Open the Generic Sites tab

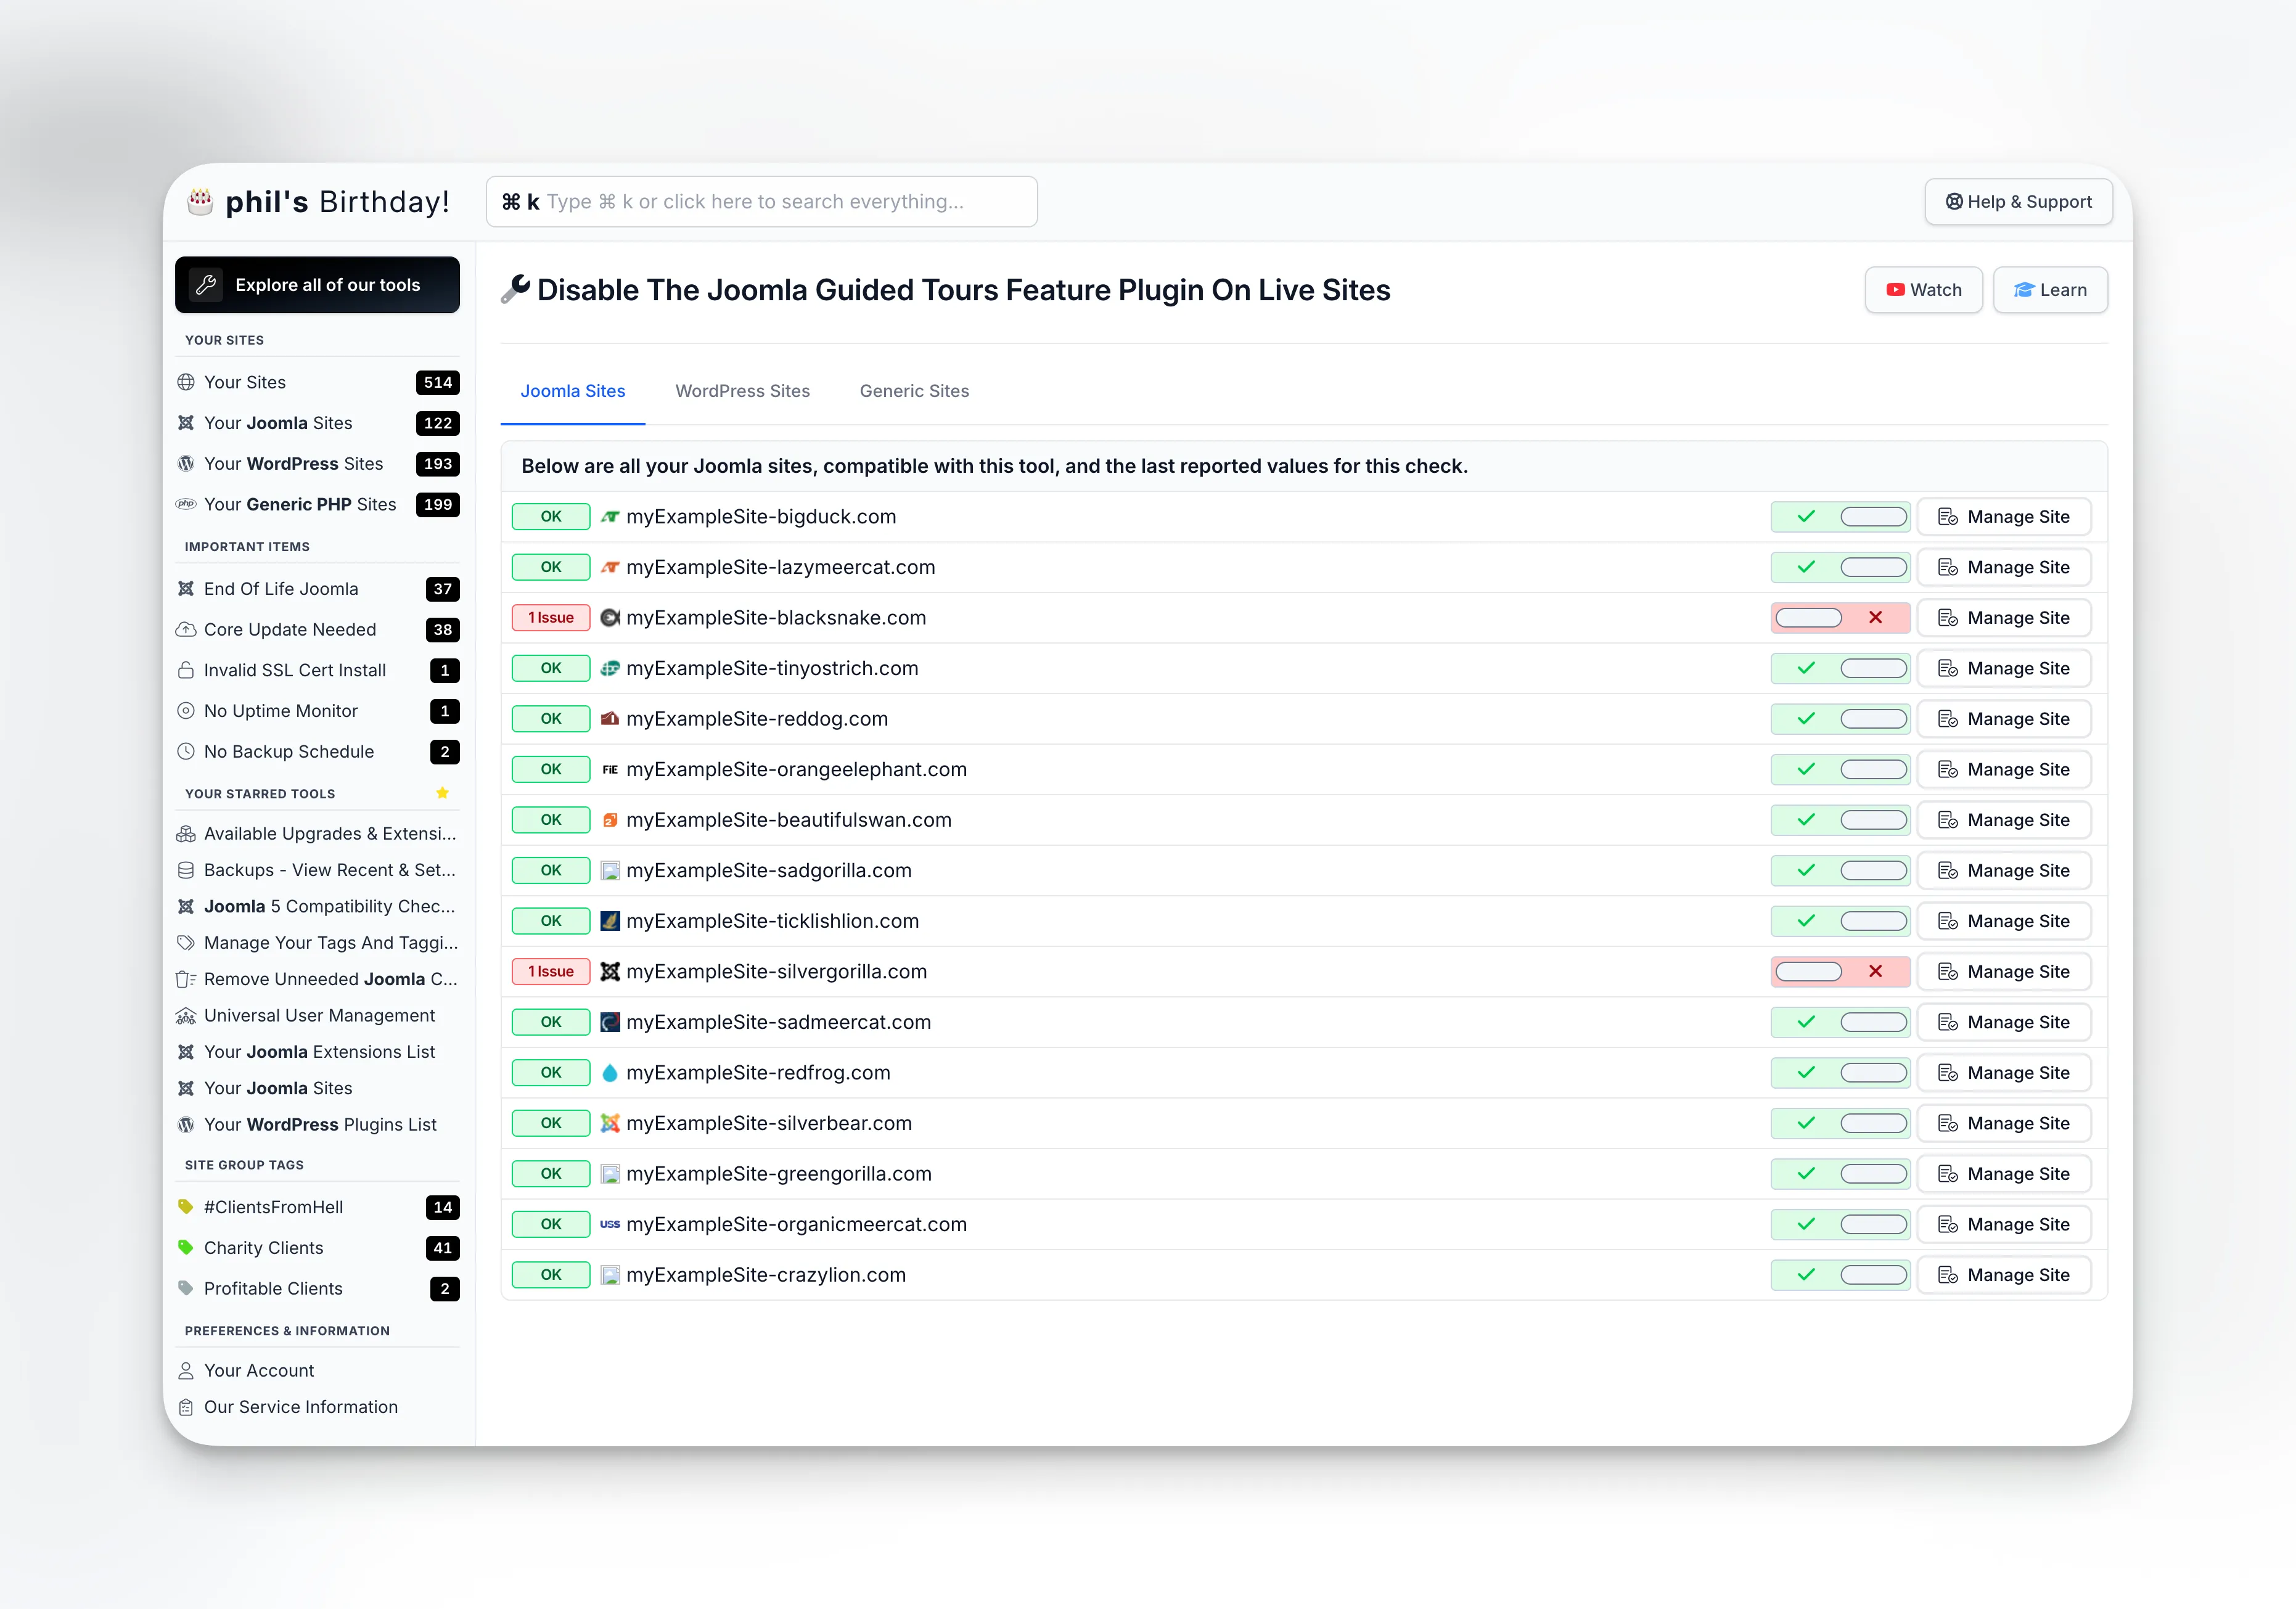(x=913, y=391)
